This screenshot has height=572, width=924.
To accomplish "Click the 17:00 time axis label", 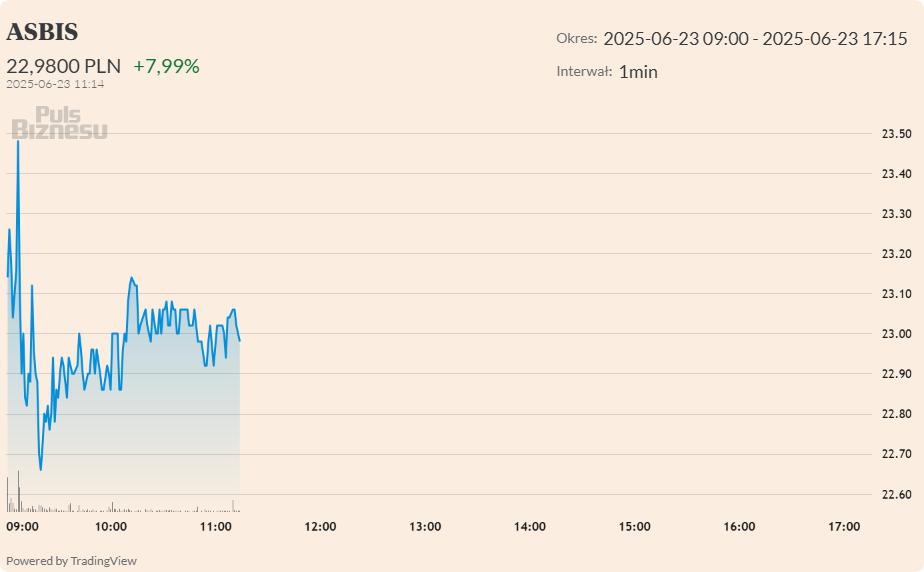I will 844,527.
